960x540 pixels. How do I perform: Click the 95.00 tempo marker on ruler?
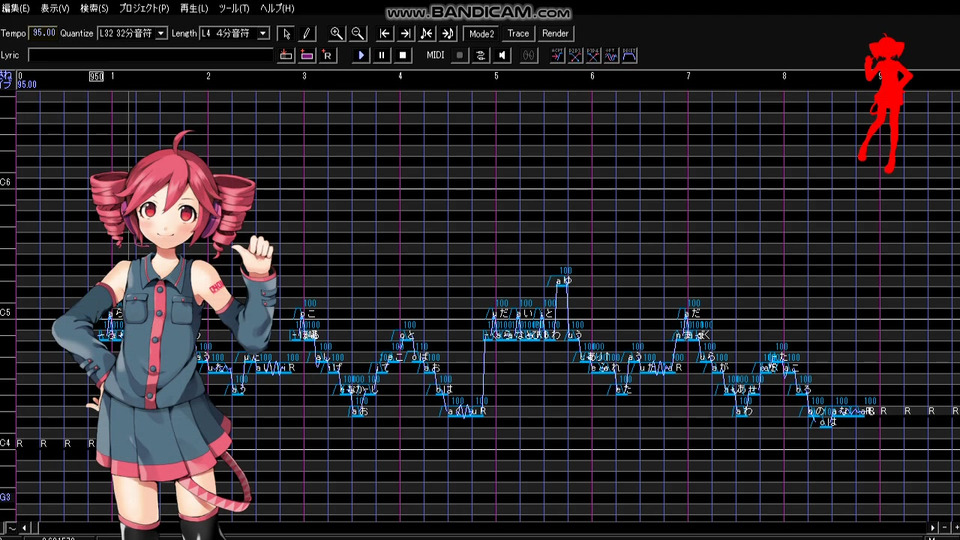click(27, 84)
